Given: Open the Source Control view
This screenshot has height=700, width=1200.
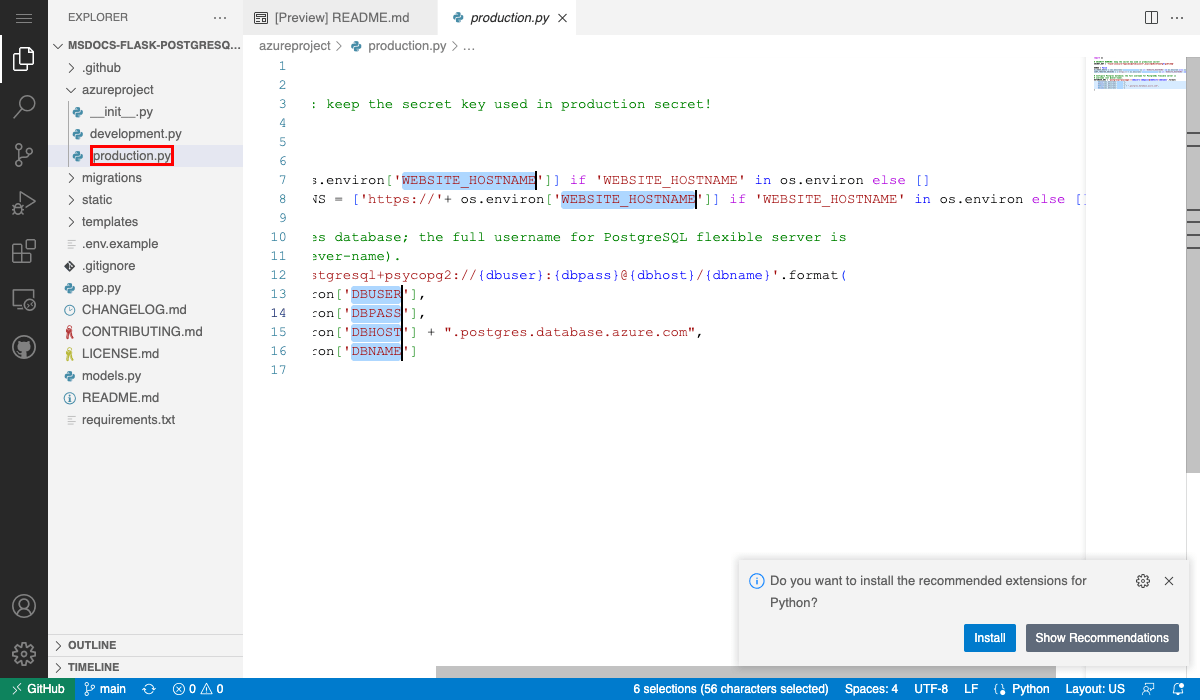Looking at the screenshot, I should pyautogui.click(x=24, y=155).
